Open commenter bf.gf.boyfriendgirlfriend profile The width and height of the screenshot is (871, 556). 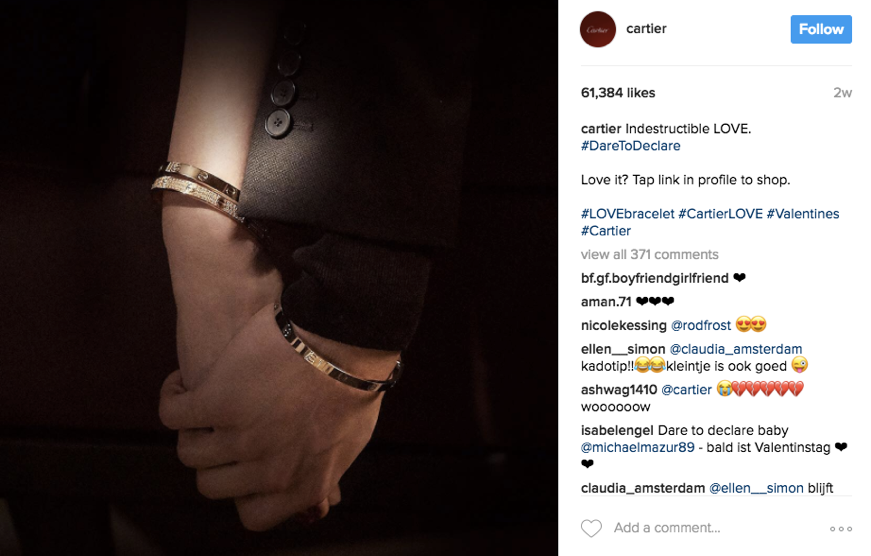pyautogui.click(x=654, y=278)
